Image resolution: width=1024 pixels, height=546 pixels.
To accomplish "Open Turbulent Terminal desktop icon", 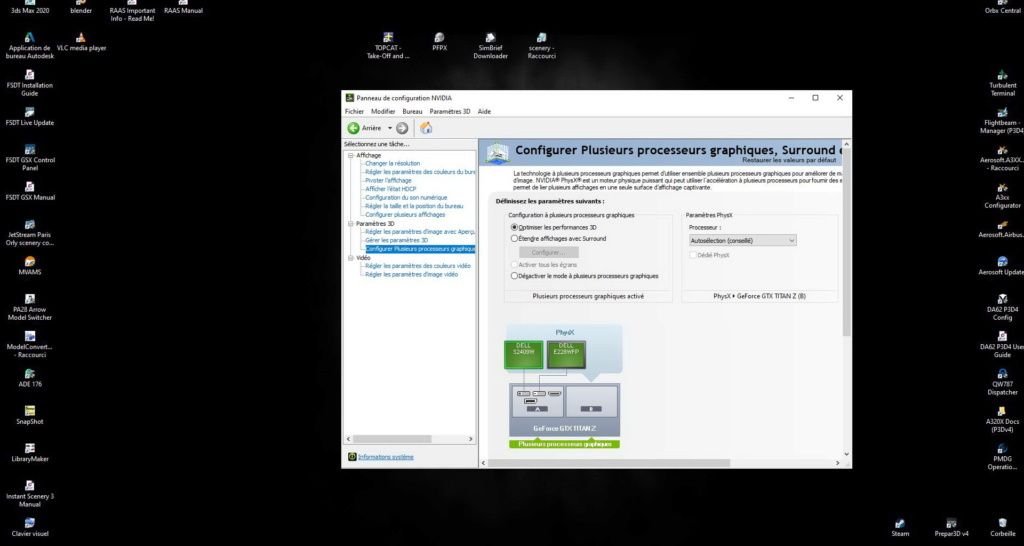I will (x=1002, y=84).
